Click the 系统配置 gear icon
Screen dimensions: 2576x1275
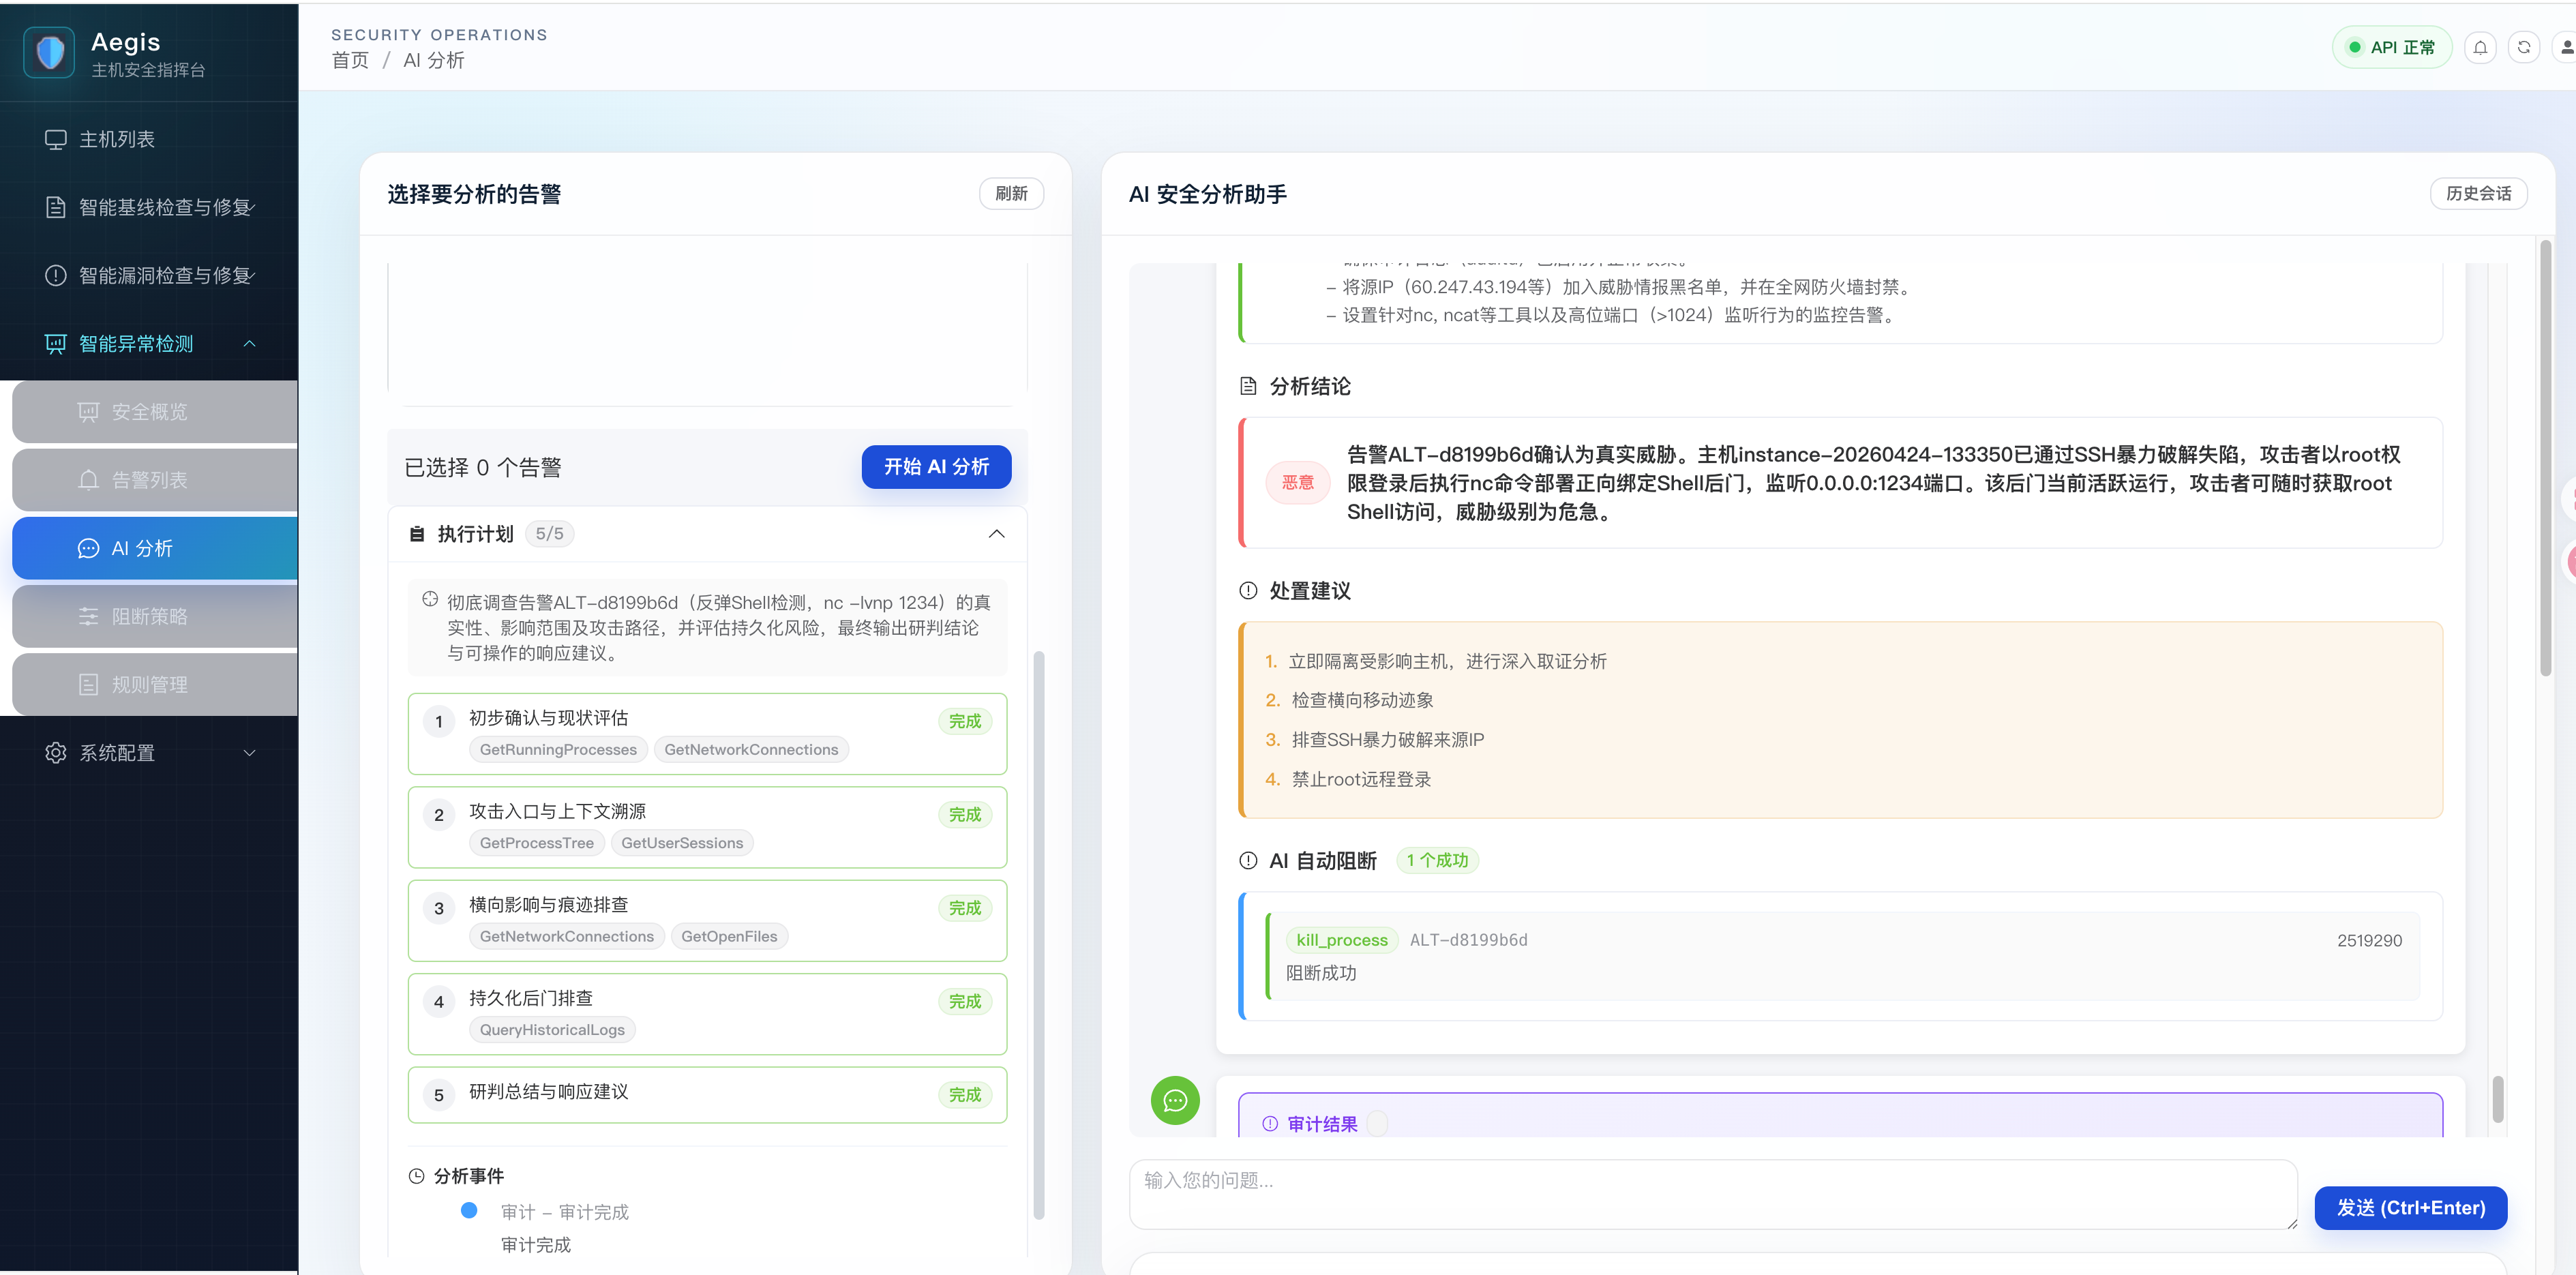56,753
